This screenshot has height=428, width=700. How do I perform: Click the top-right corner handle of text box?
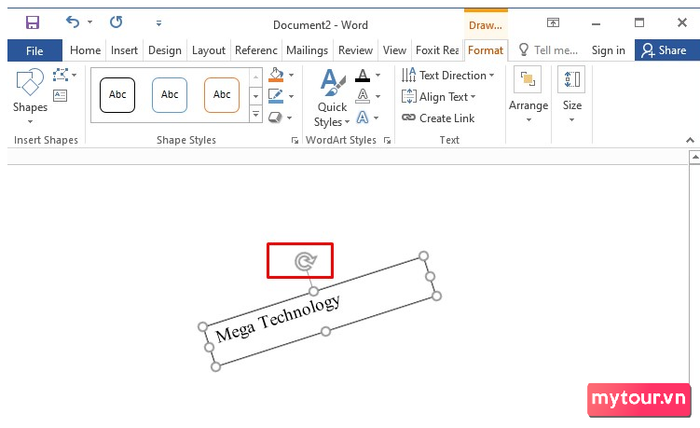[x=424, y=256]
